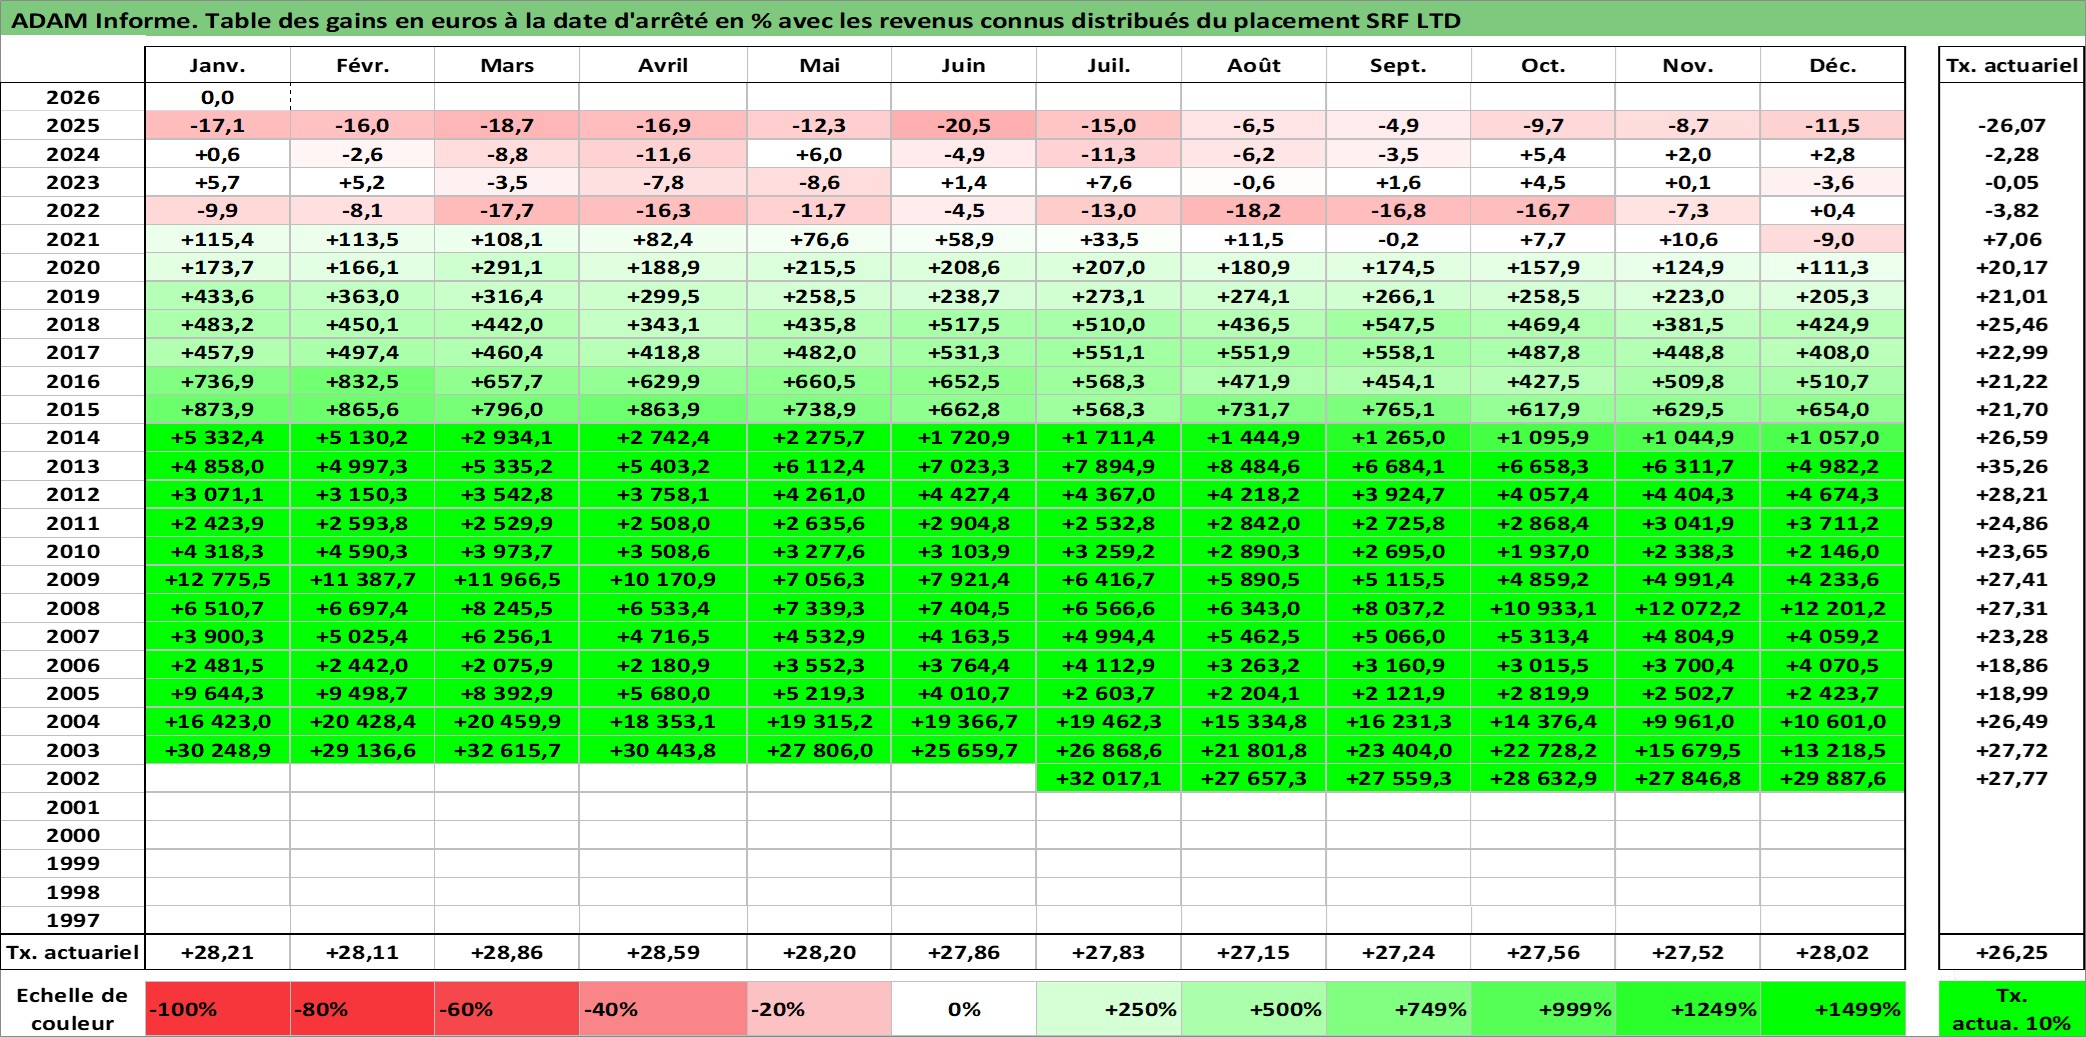Select the +7,6 cell in 2023
The image size is (2086, 1037).
[x=1109, y=182]
